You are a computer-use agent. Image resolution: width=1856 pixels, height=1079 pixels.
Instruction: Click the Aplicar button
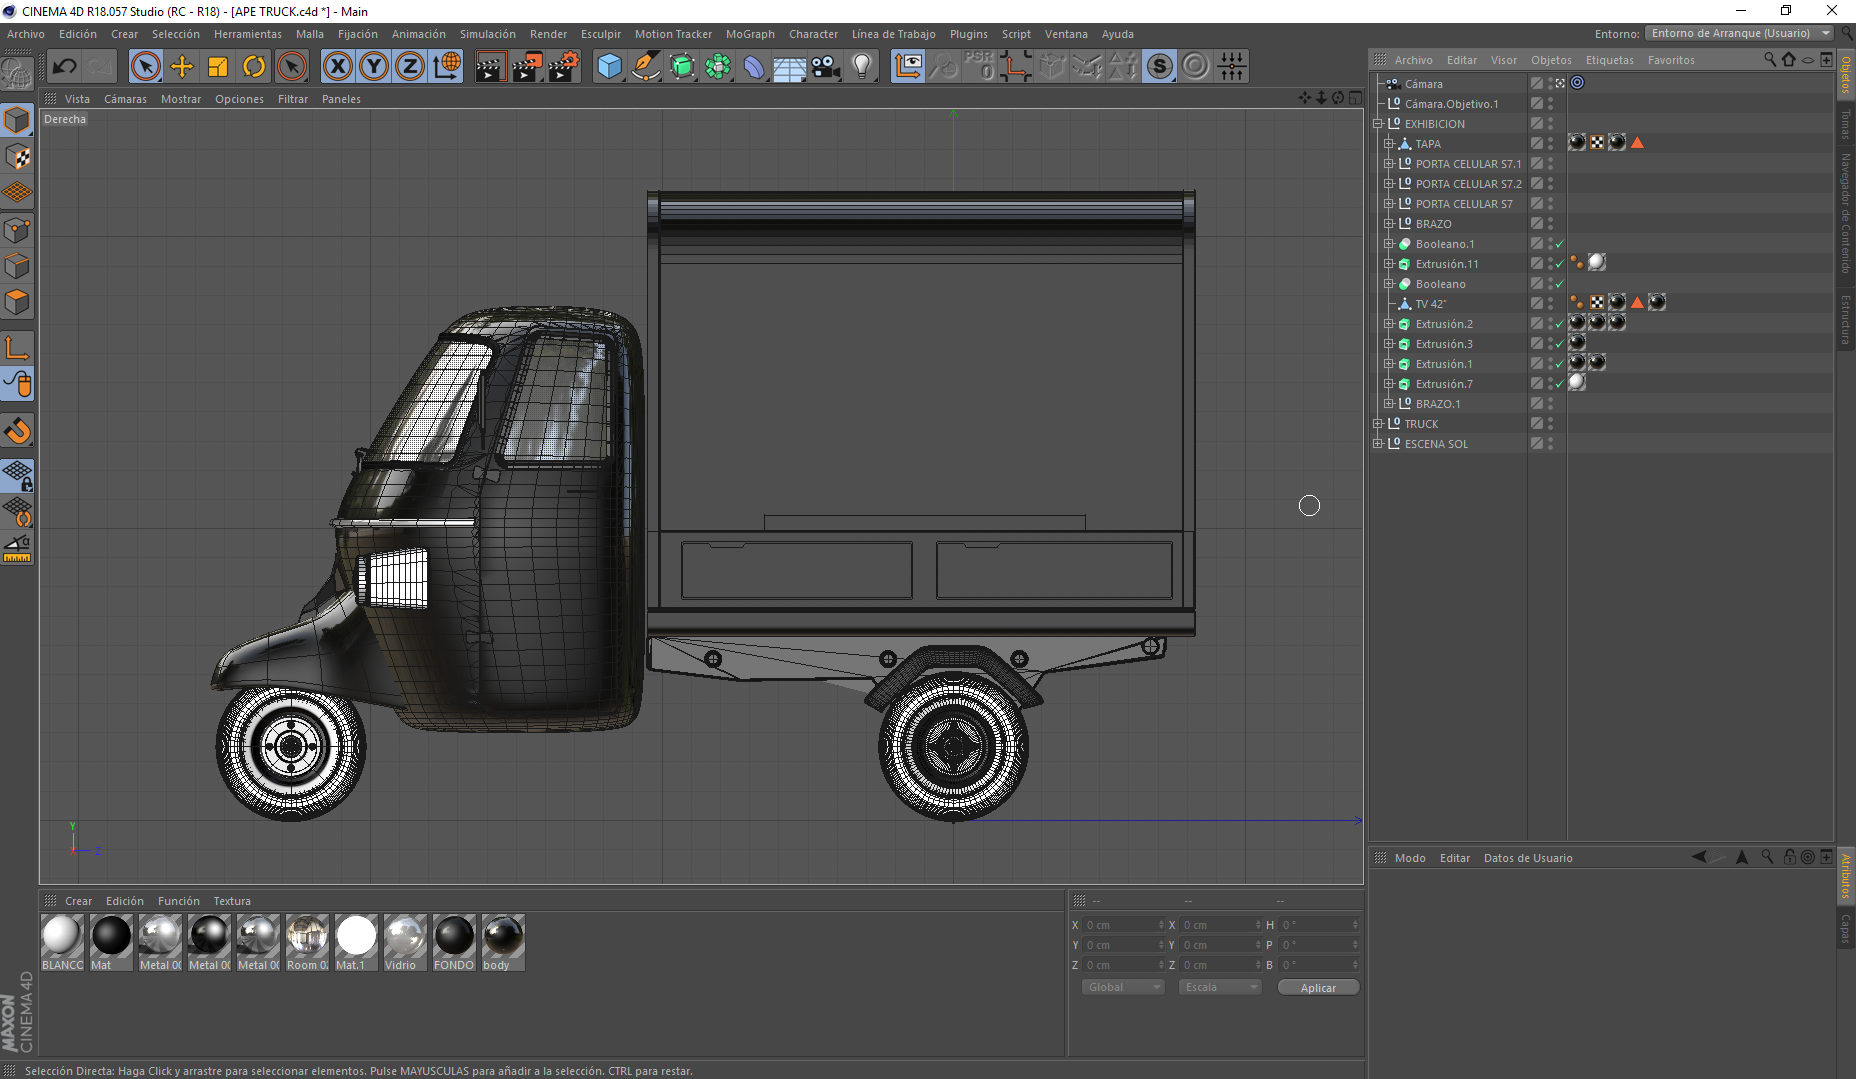pyautogui.click(x=1318, y=988)
